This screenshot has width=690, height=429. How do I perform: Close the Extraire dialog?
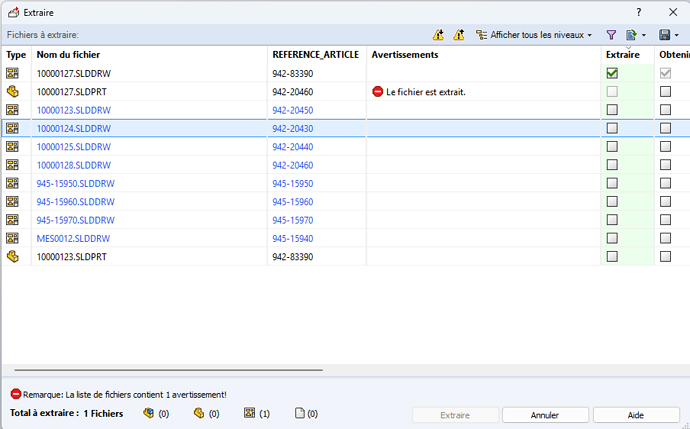673,12
